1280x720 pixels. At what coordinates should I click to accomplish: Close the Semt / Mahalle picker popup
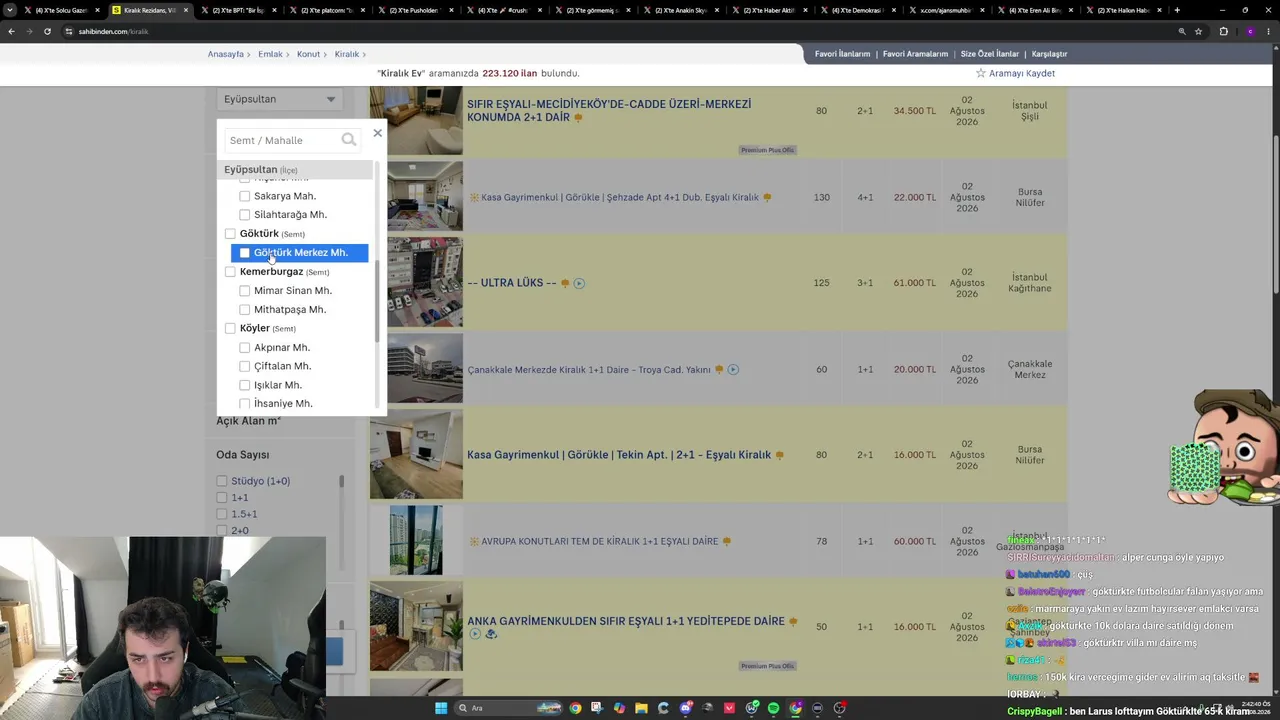(377, 133)
